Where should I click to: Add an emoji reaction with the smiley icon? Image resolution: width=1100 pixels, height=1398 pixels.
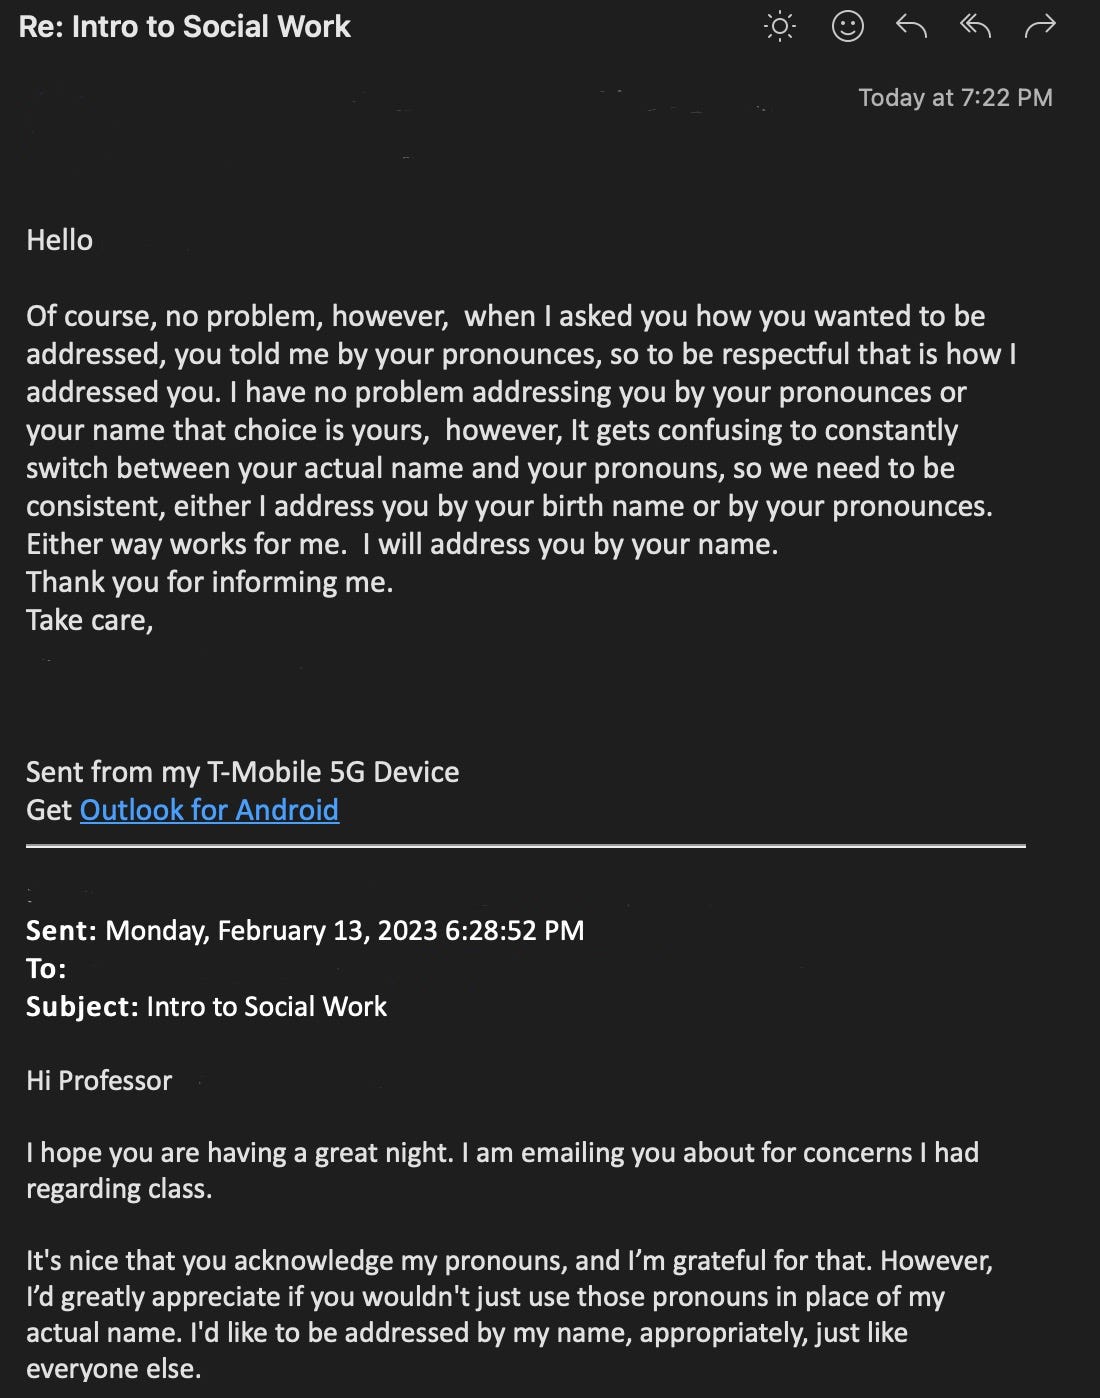coord(847,27)
